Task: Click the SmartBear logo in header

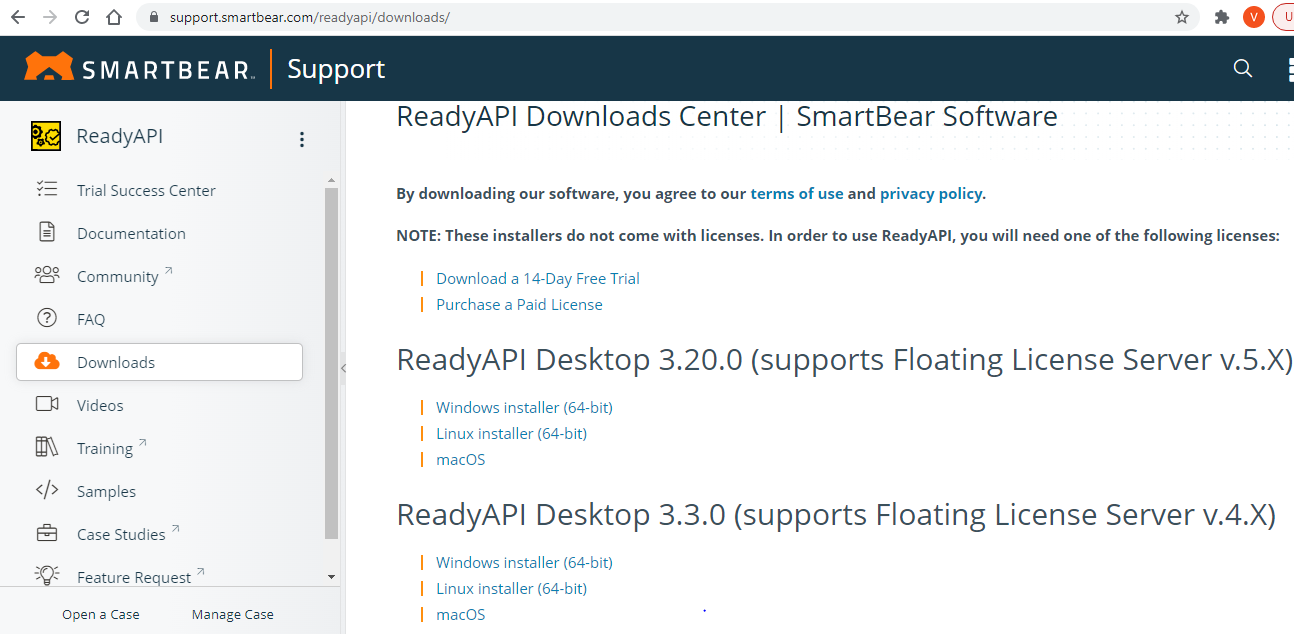Action: 139,68
